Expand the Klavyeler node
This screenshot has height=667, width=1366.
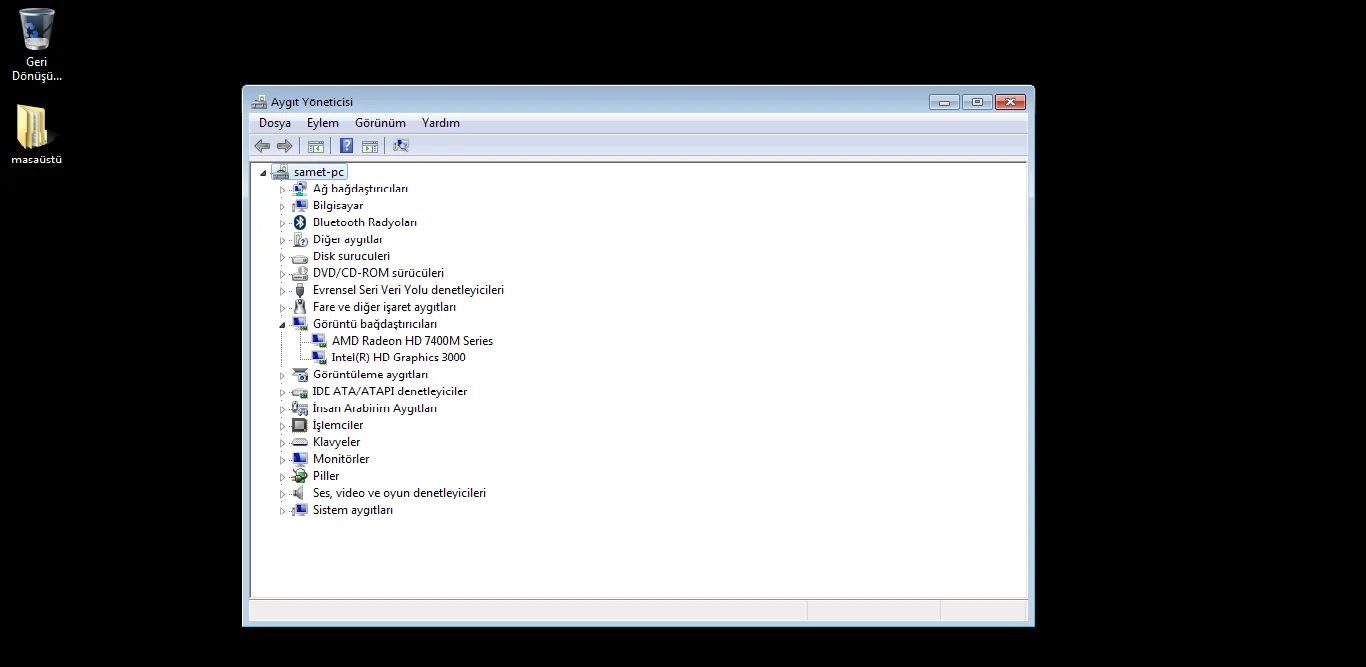[282, 443]
